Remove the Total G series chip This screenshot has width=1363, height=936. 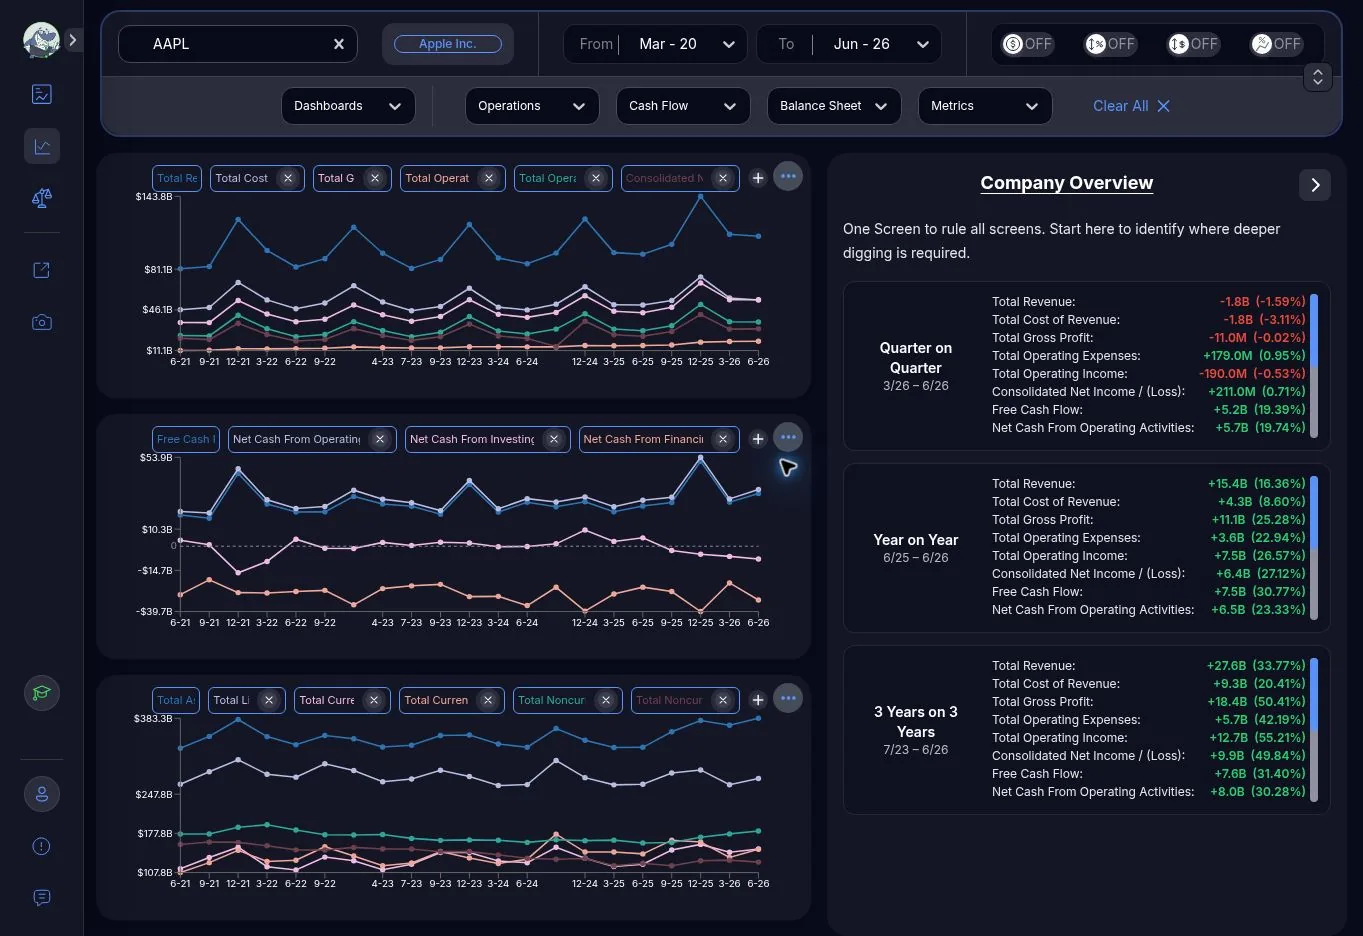(375, 178)
